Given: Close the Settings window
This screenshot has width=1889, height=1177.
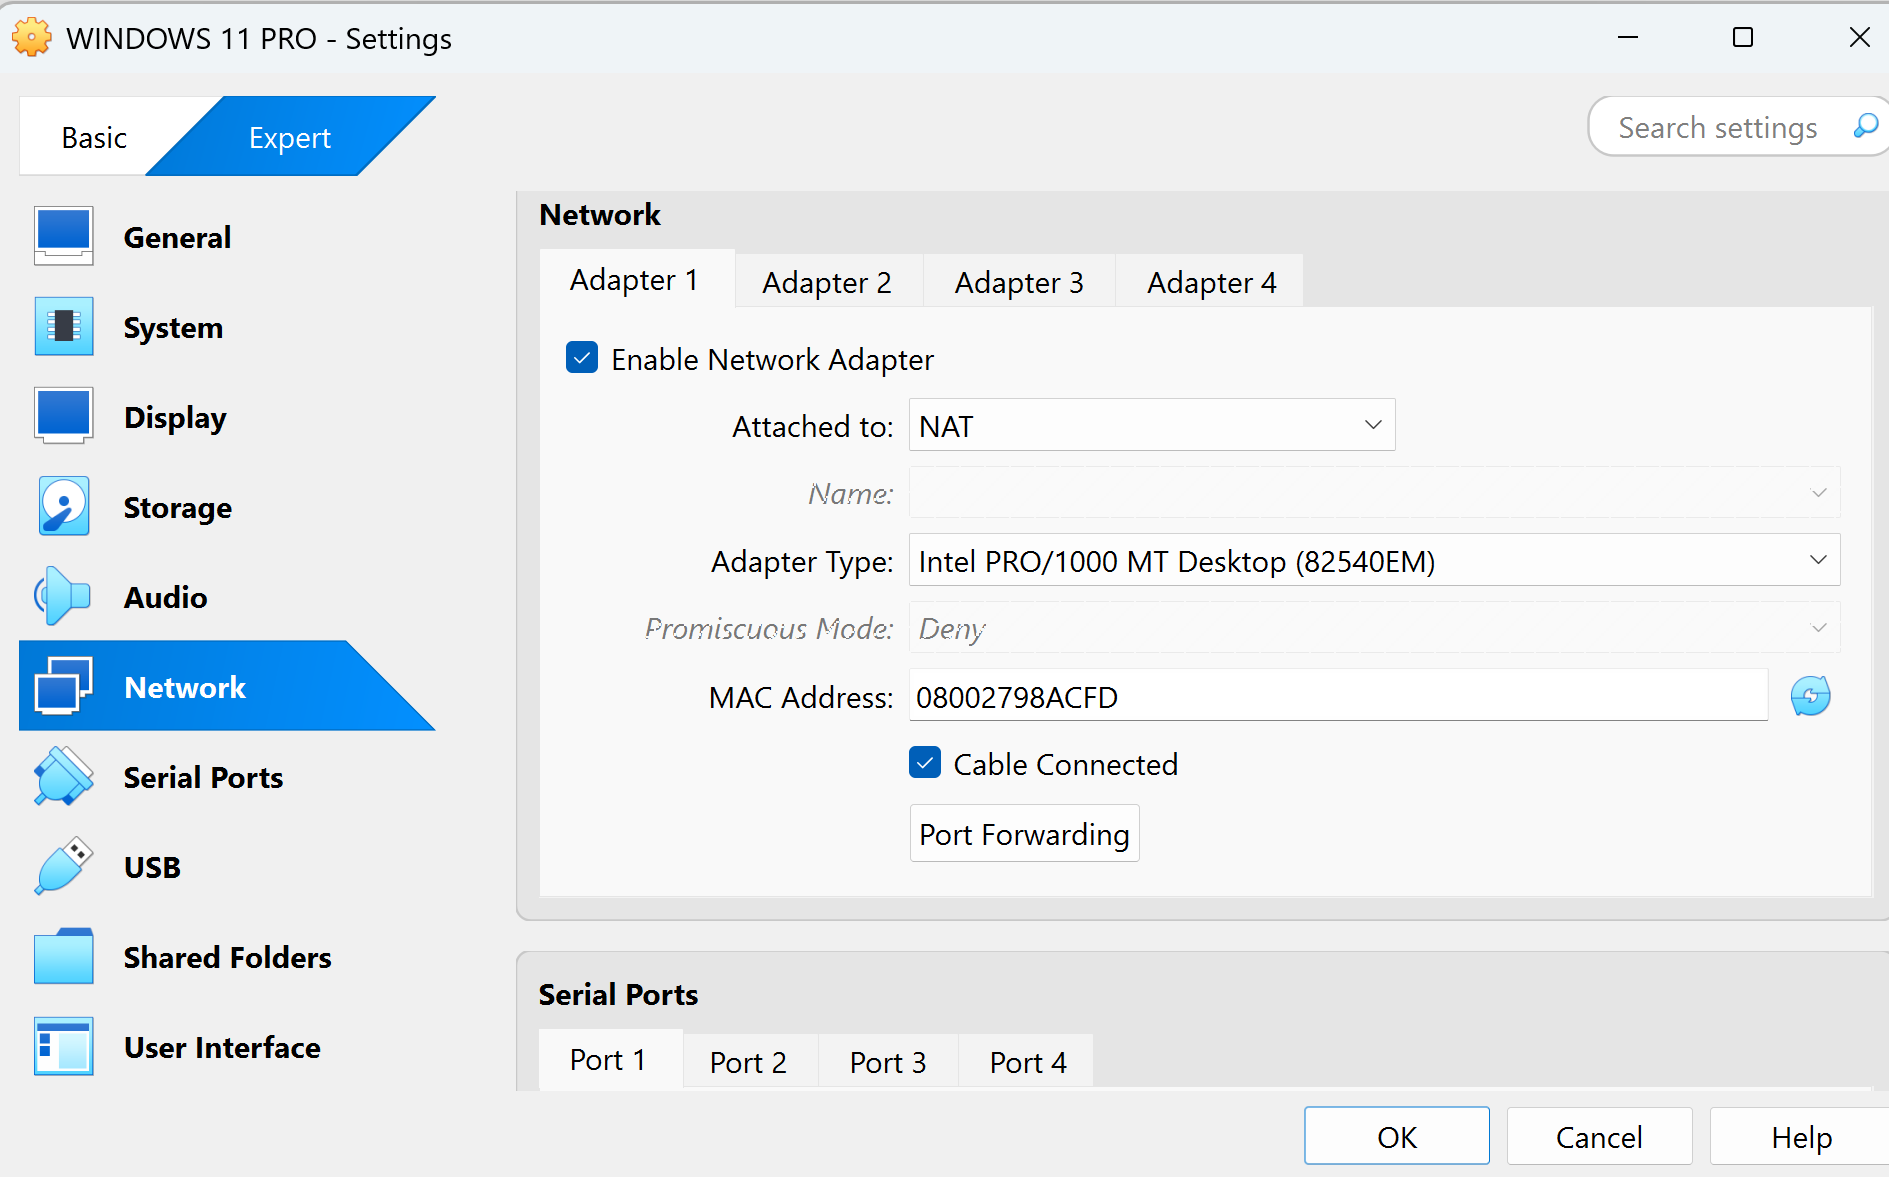Looking at the screenshot, I should coord(1859,37).
